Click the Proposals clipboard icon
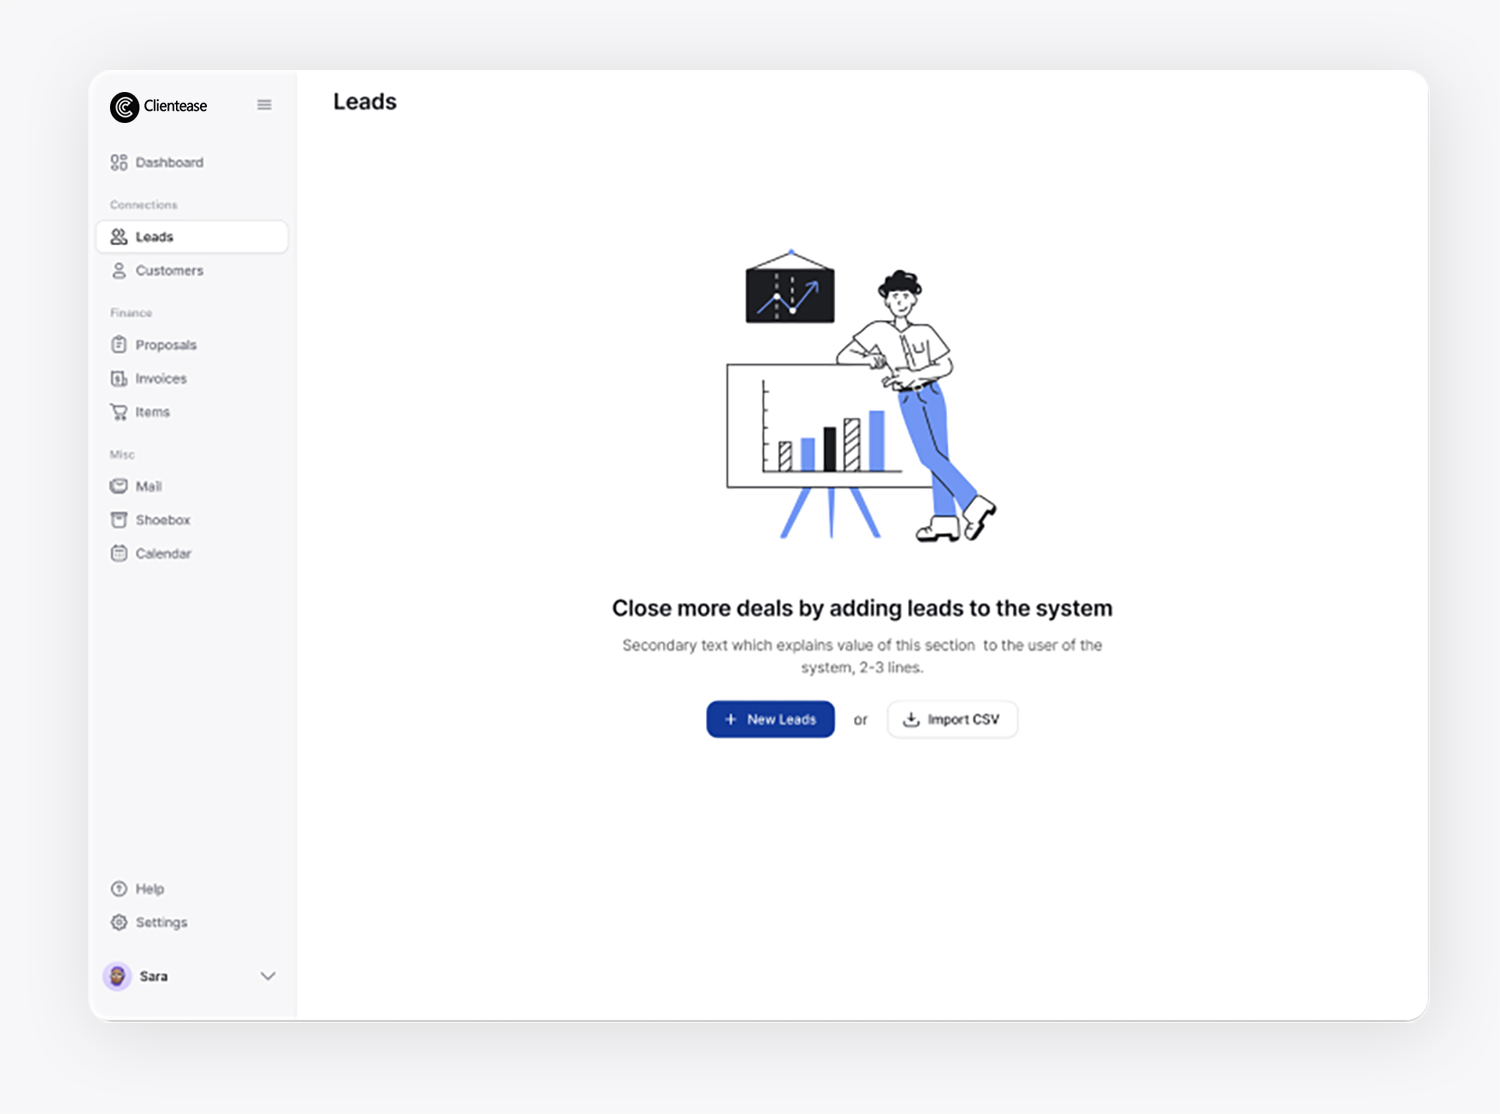This screenshot has height=1114, width=1500. coord(119,345)
